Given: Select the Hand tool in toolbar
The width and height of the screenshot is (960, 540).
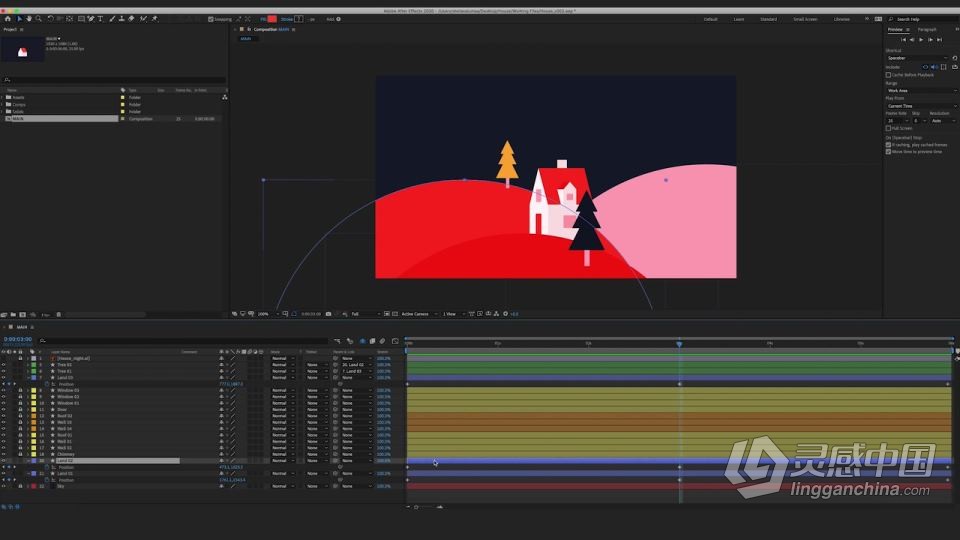Looking at the screenshot, I should point(29,19).
